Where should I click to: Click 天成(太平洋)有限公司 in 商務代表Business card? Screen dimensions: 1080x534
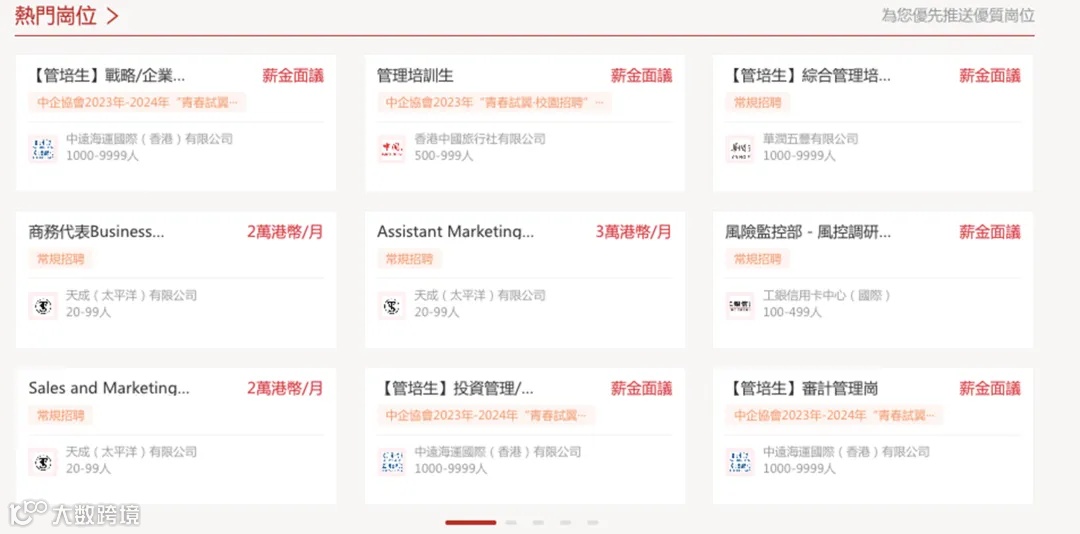click(132, 296)
